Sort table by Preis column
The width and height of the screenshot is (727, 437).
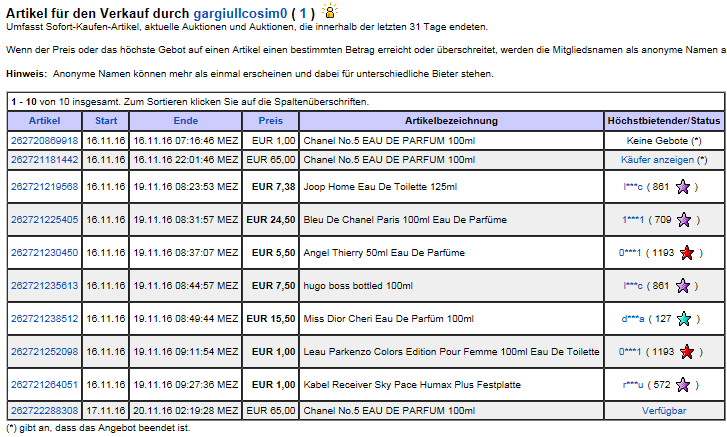pyautogui.click(x=270, y=121)
